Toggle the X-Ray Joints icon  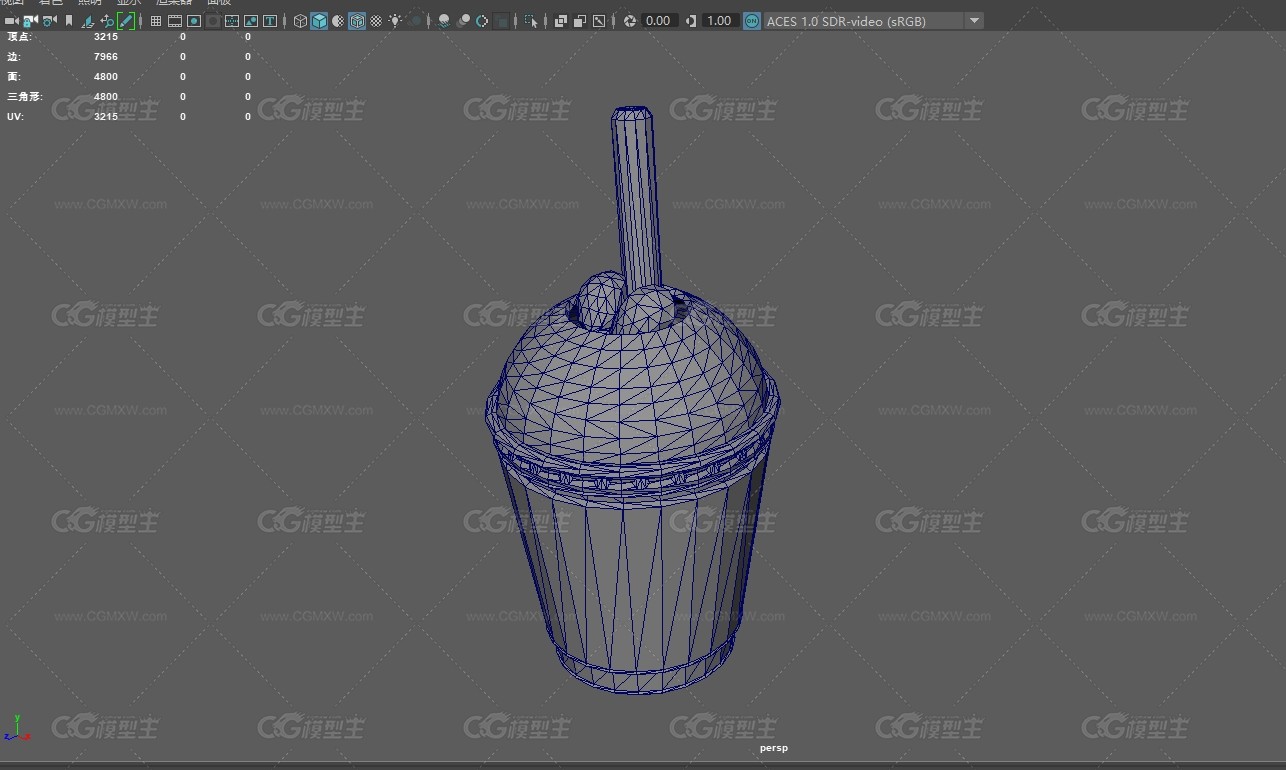click(599, 20)
